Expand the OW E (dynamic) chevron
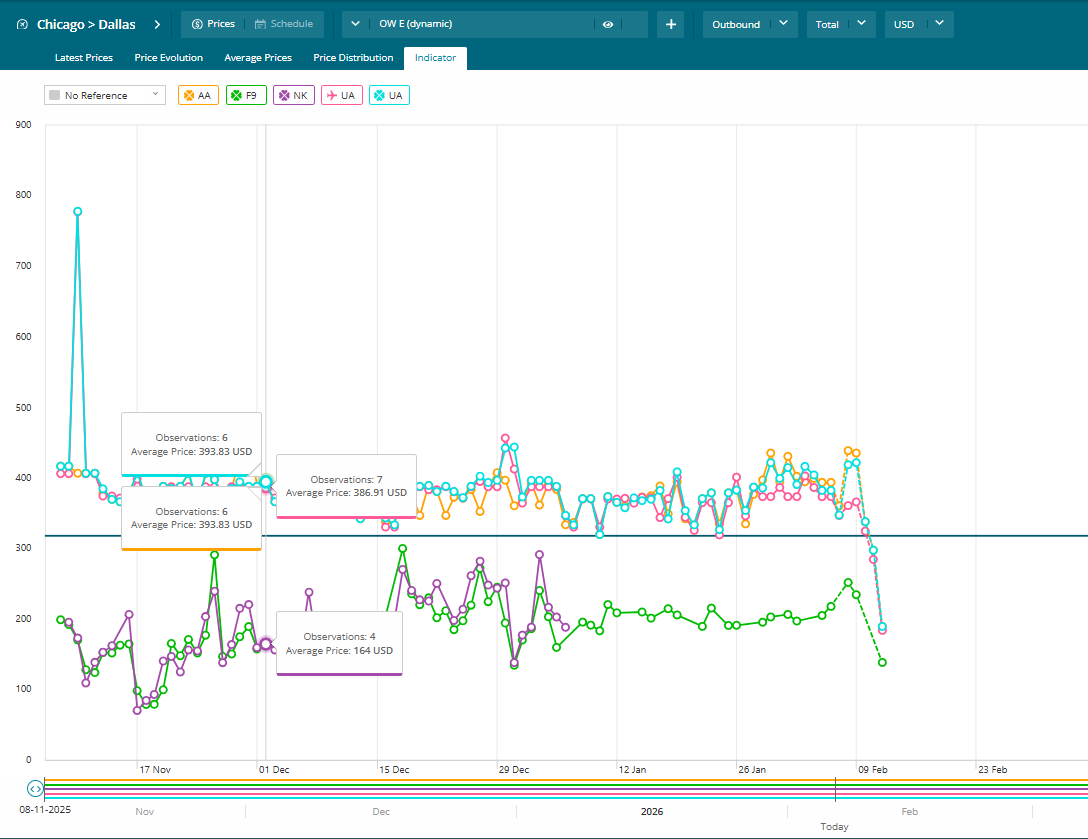1088x839 pixels. [355, 24]
